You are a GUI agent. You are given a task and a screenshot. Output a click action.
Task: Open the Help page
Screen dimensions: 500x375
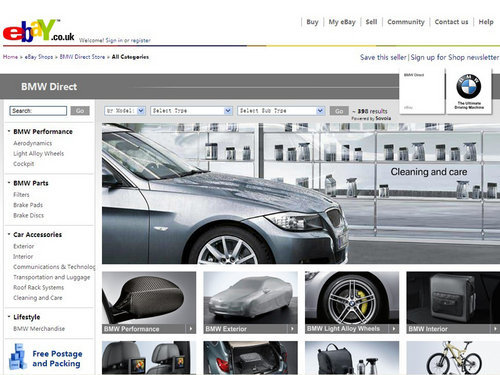[486, 22]
